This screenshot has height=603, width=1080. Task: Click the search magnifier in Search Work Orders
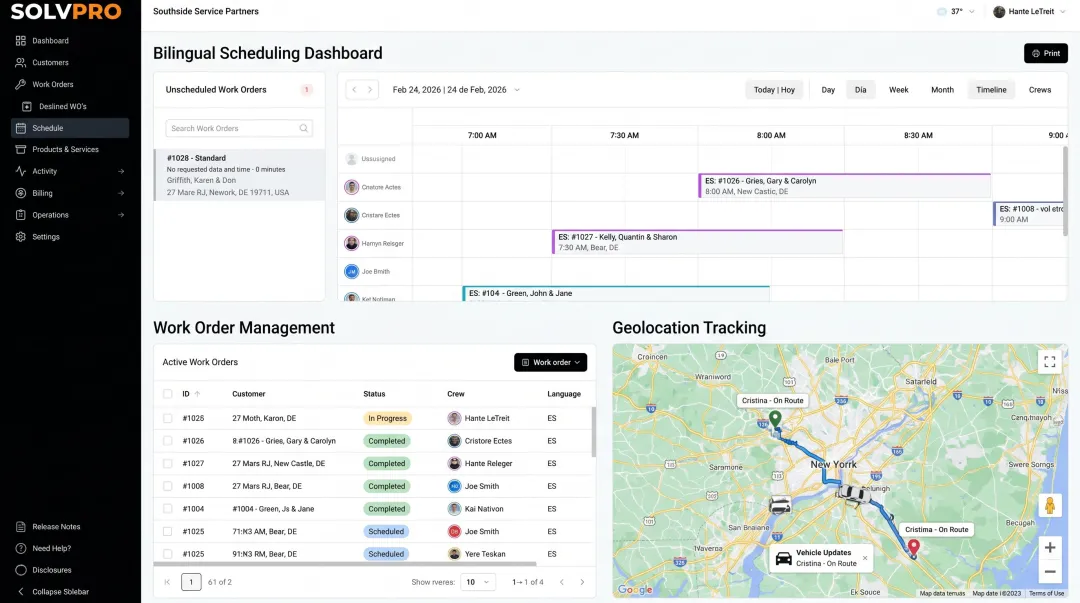(303, 128)
